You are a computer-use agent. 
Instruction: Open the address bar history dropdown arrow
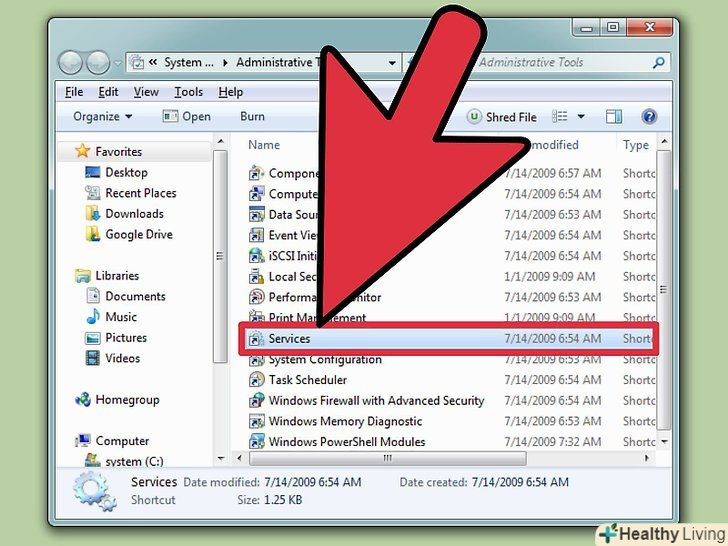tap(392, 63)
